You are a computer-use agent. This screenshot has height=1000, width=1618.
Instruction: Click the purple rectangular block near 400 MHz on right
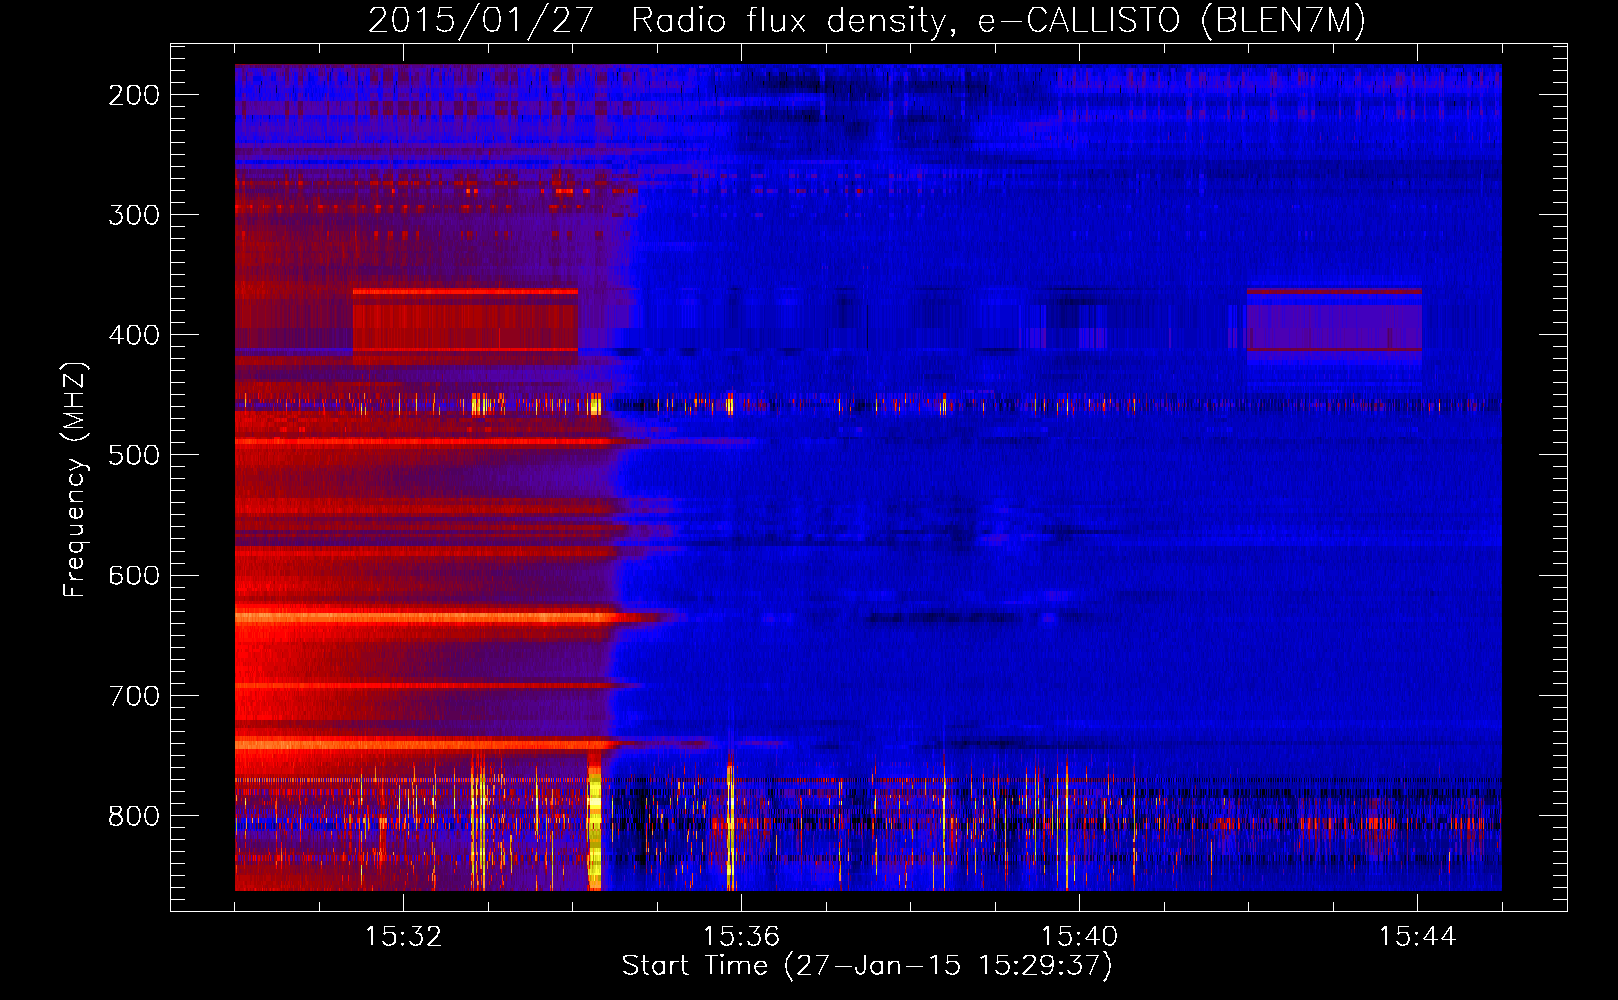tap(1334, 320)
